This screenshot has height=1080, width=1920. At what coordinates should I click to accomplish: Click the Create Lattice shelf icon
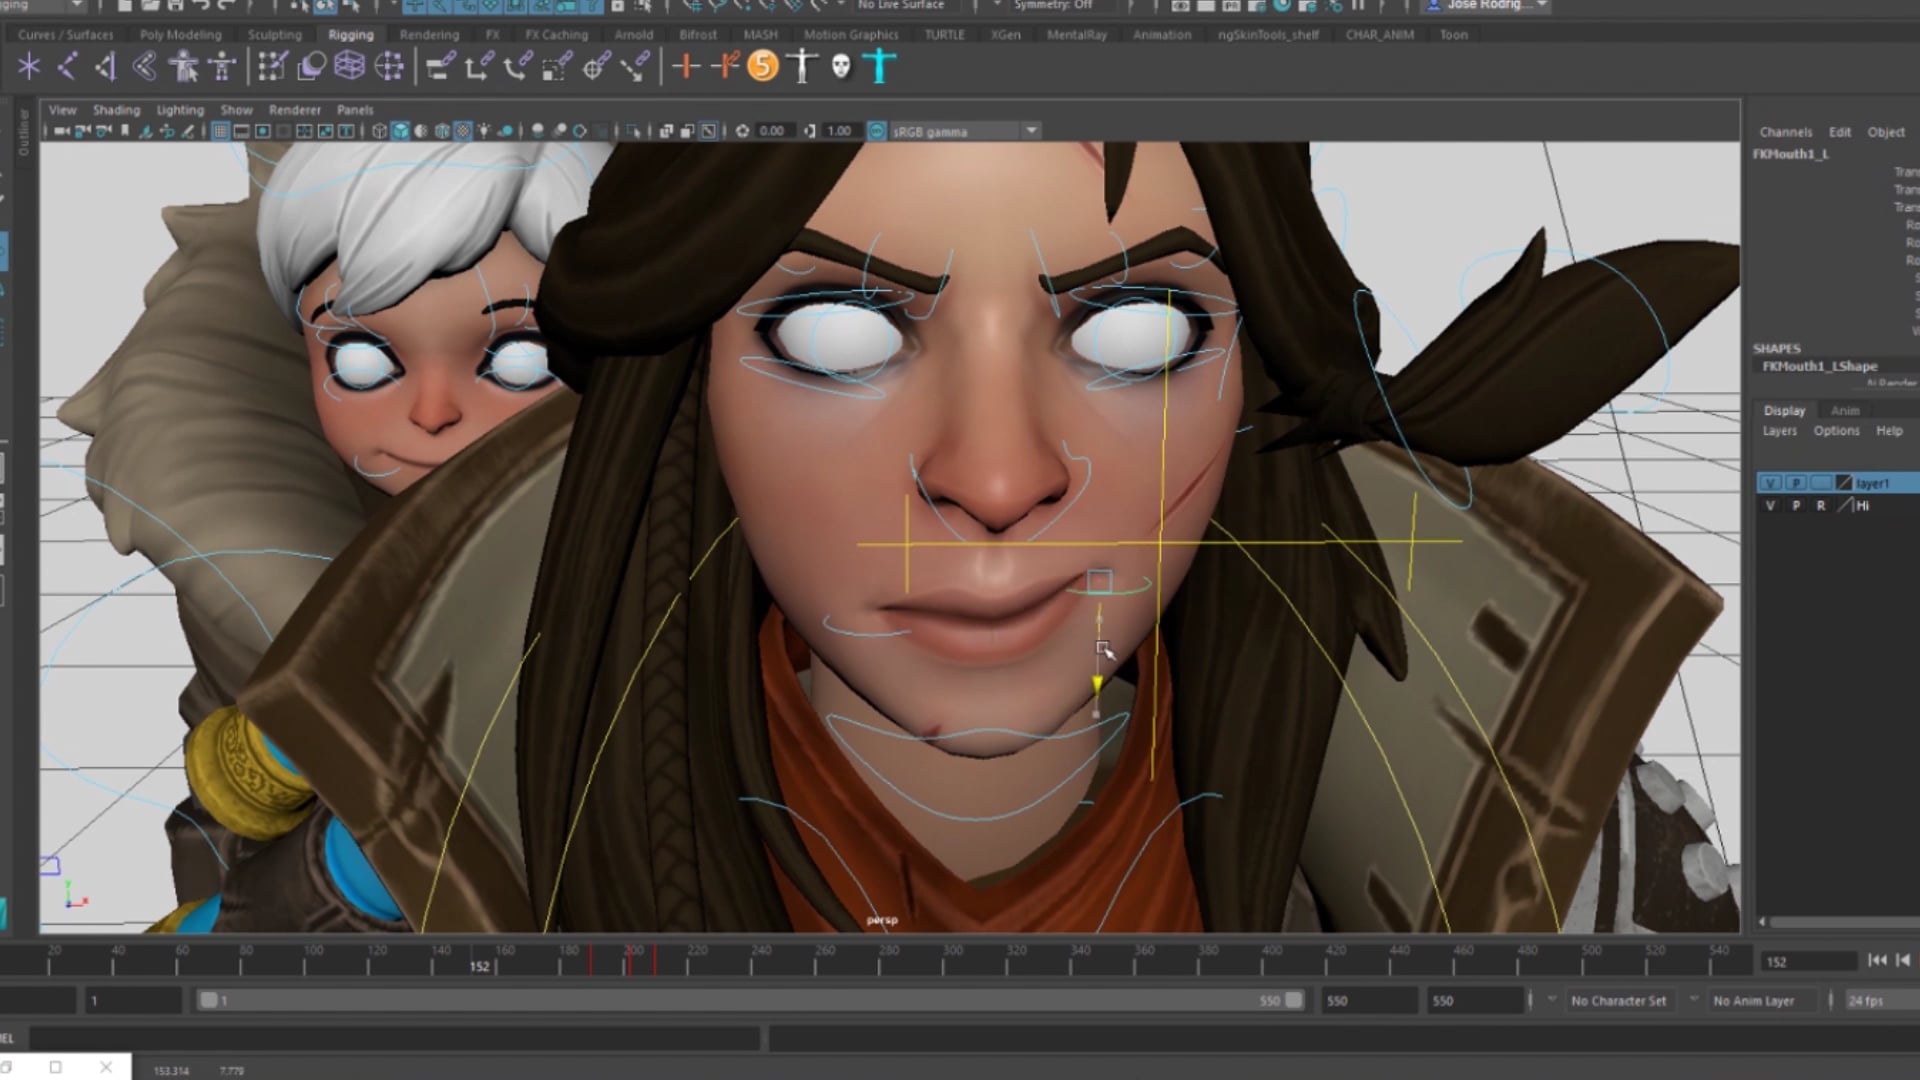pyautogui.click(x=349, y=67)
